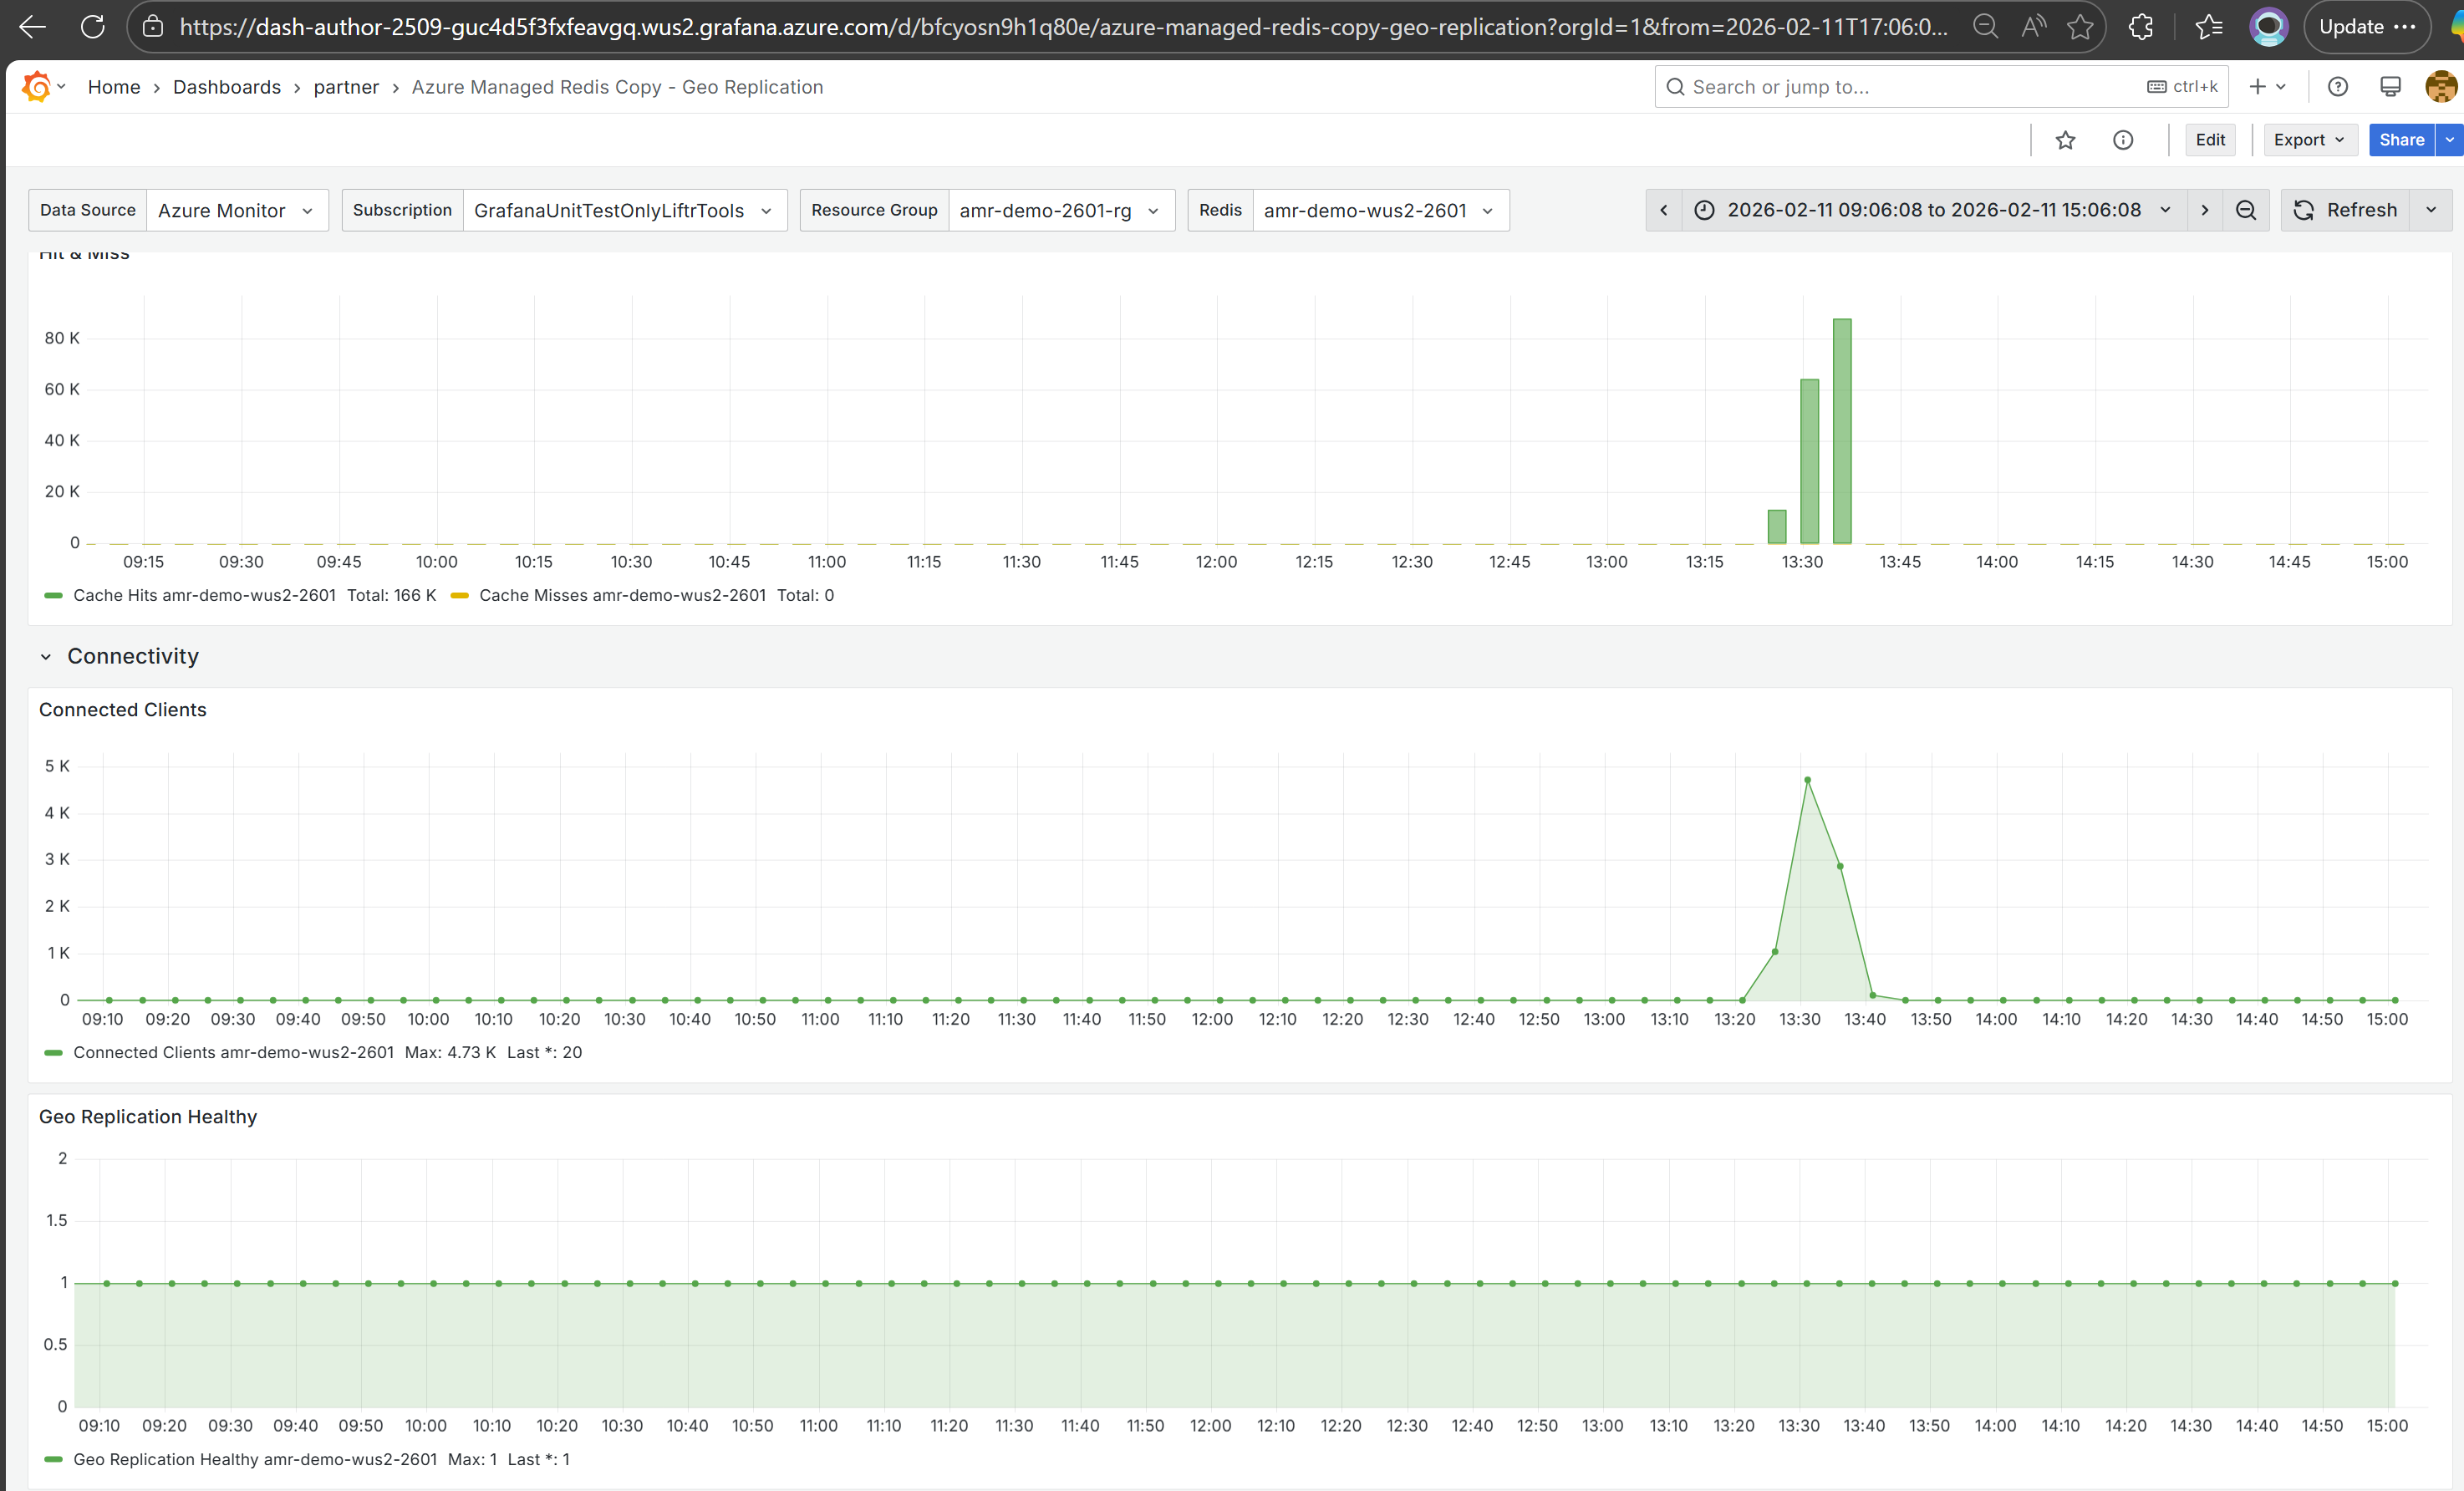2464x1491 pixels.
Task: Shift time range backward arrow
Action: [x=1664, y=210]
